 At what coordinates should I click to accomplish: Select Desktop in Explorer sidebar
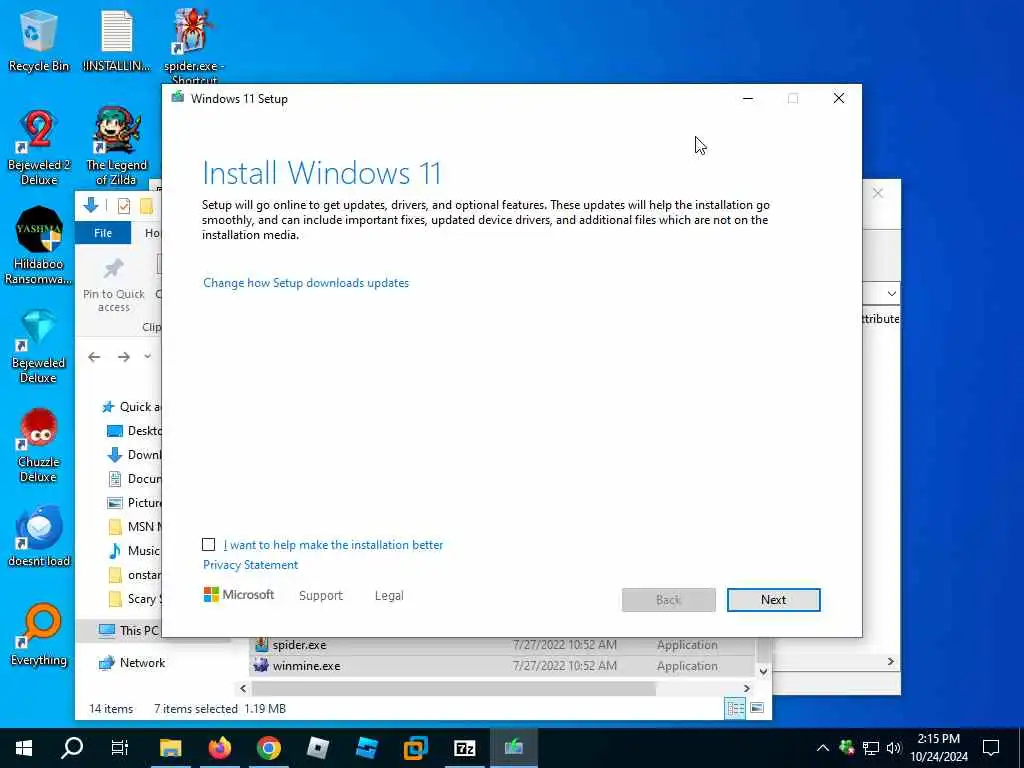pyautogui.click(x=133, y=431)
